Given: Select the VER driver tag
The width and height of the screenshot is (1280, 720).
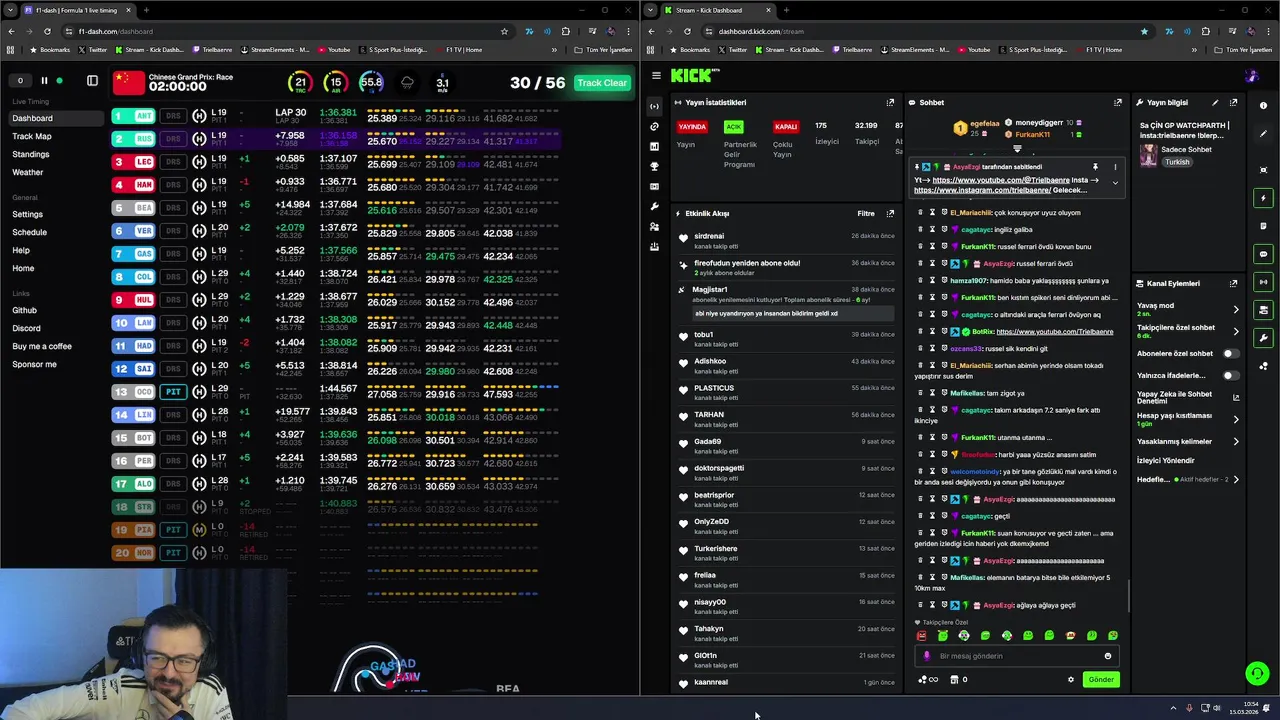Looking at the screenshot, I should (x=135, y=231).
